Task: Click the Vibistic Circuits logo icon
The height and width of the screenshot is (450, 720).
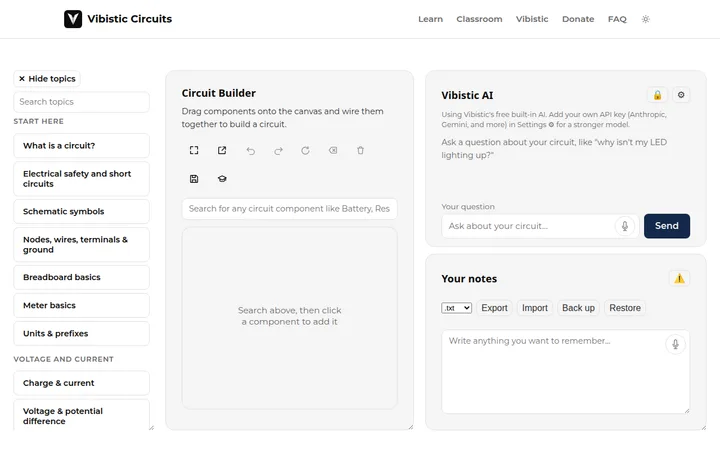Action: pos(73,19)
